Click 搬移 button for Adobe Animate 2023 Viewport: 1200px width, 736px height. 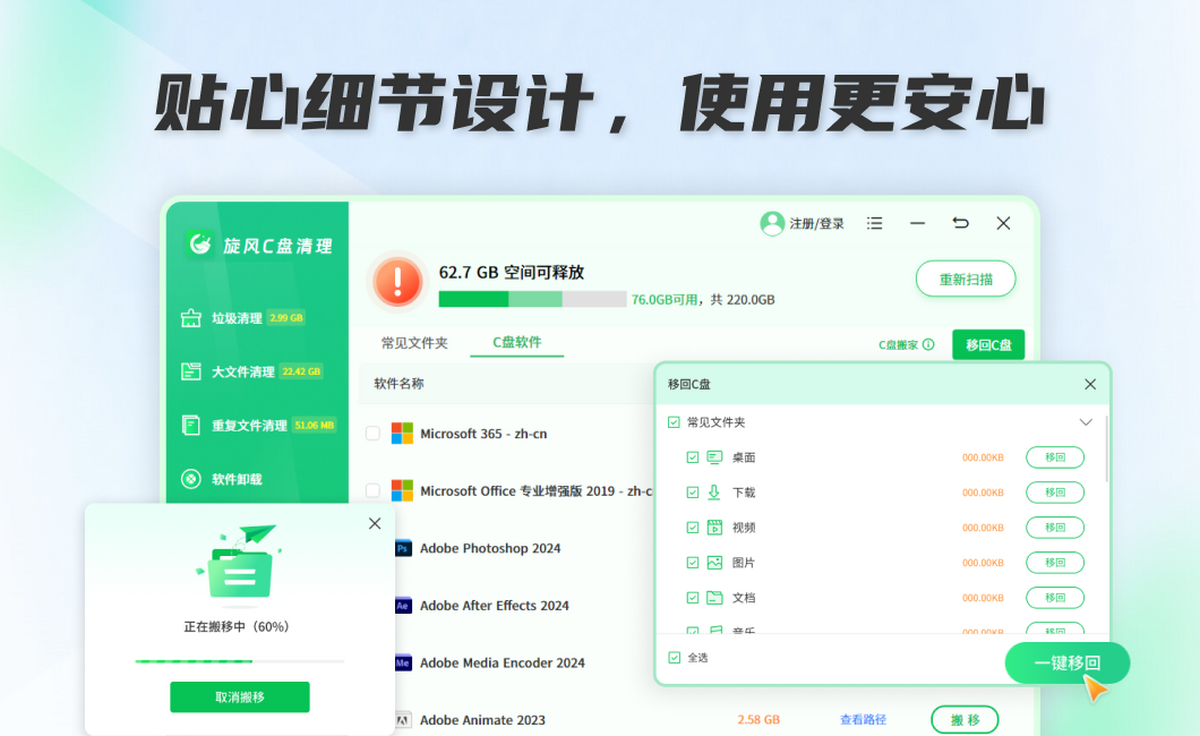pyautogui.click(x=965, y=720)
